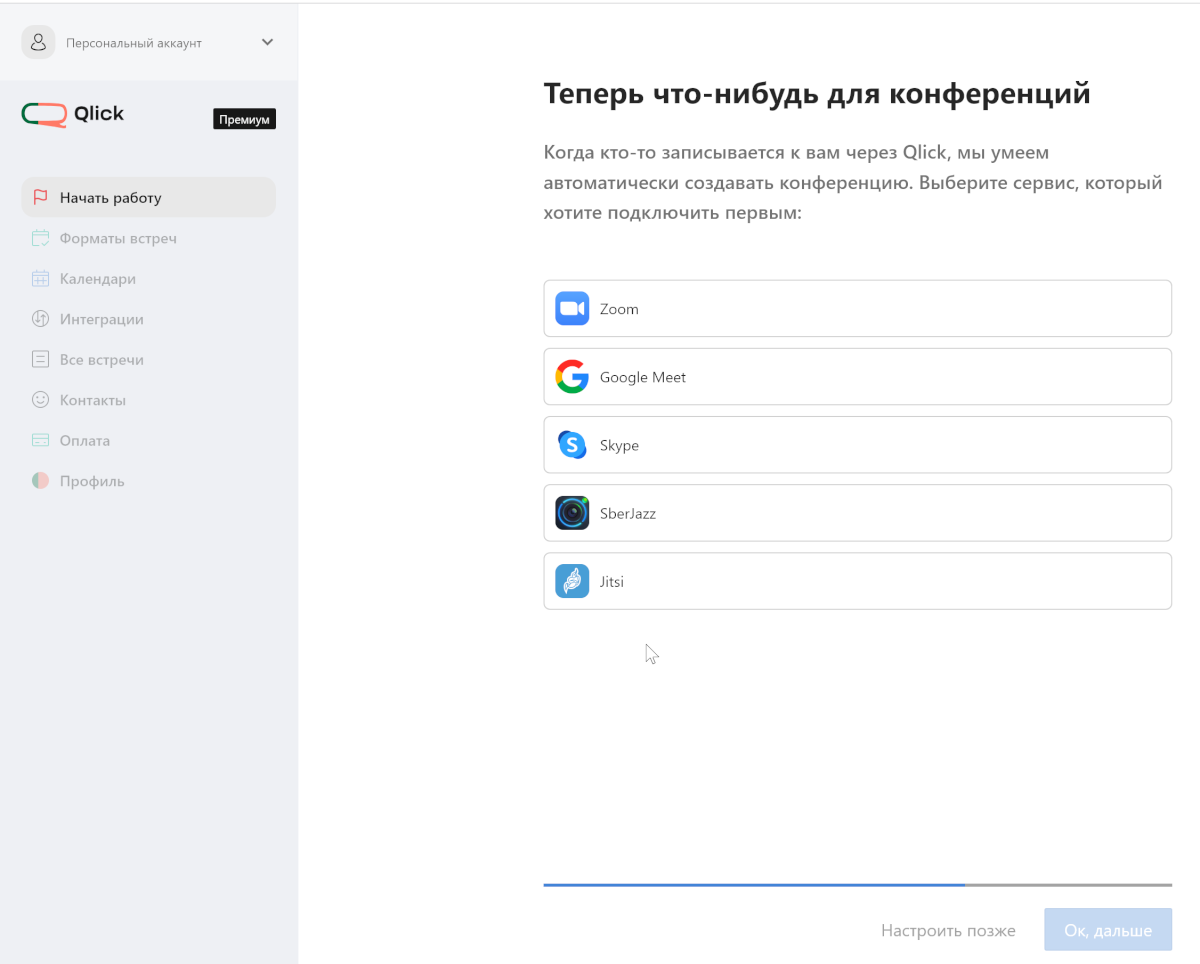Viewport: 1200px width, 964px height.
Task: Click the smiley icon beside Контакты
Action: [x=40, y=400]
